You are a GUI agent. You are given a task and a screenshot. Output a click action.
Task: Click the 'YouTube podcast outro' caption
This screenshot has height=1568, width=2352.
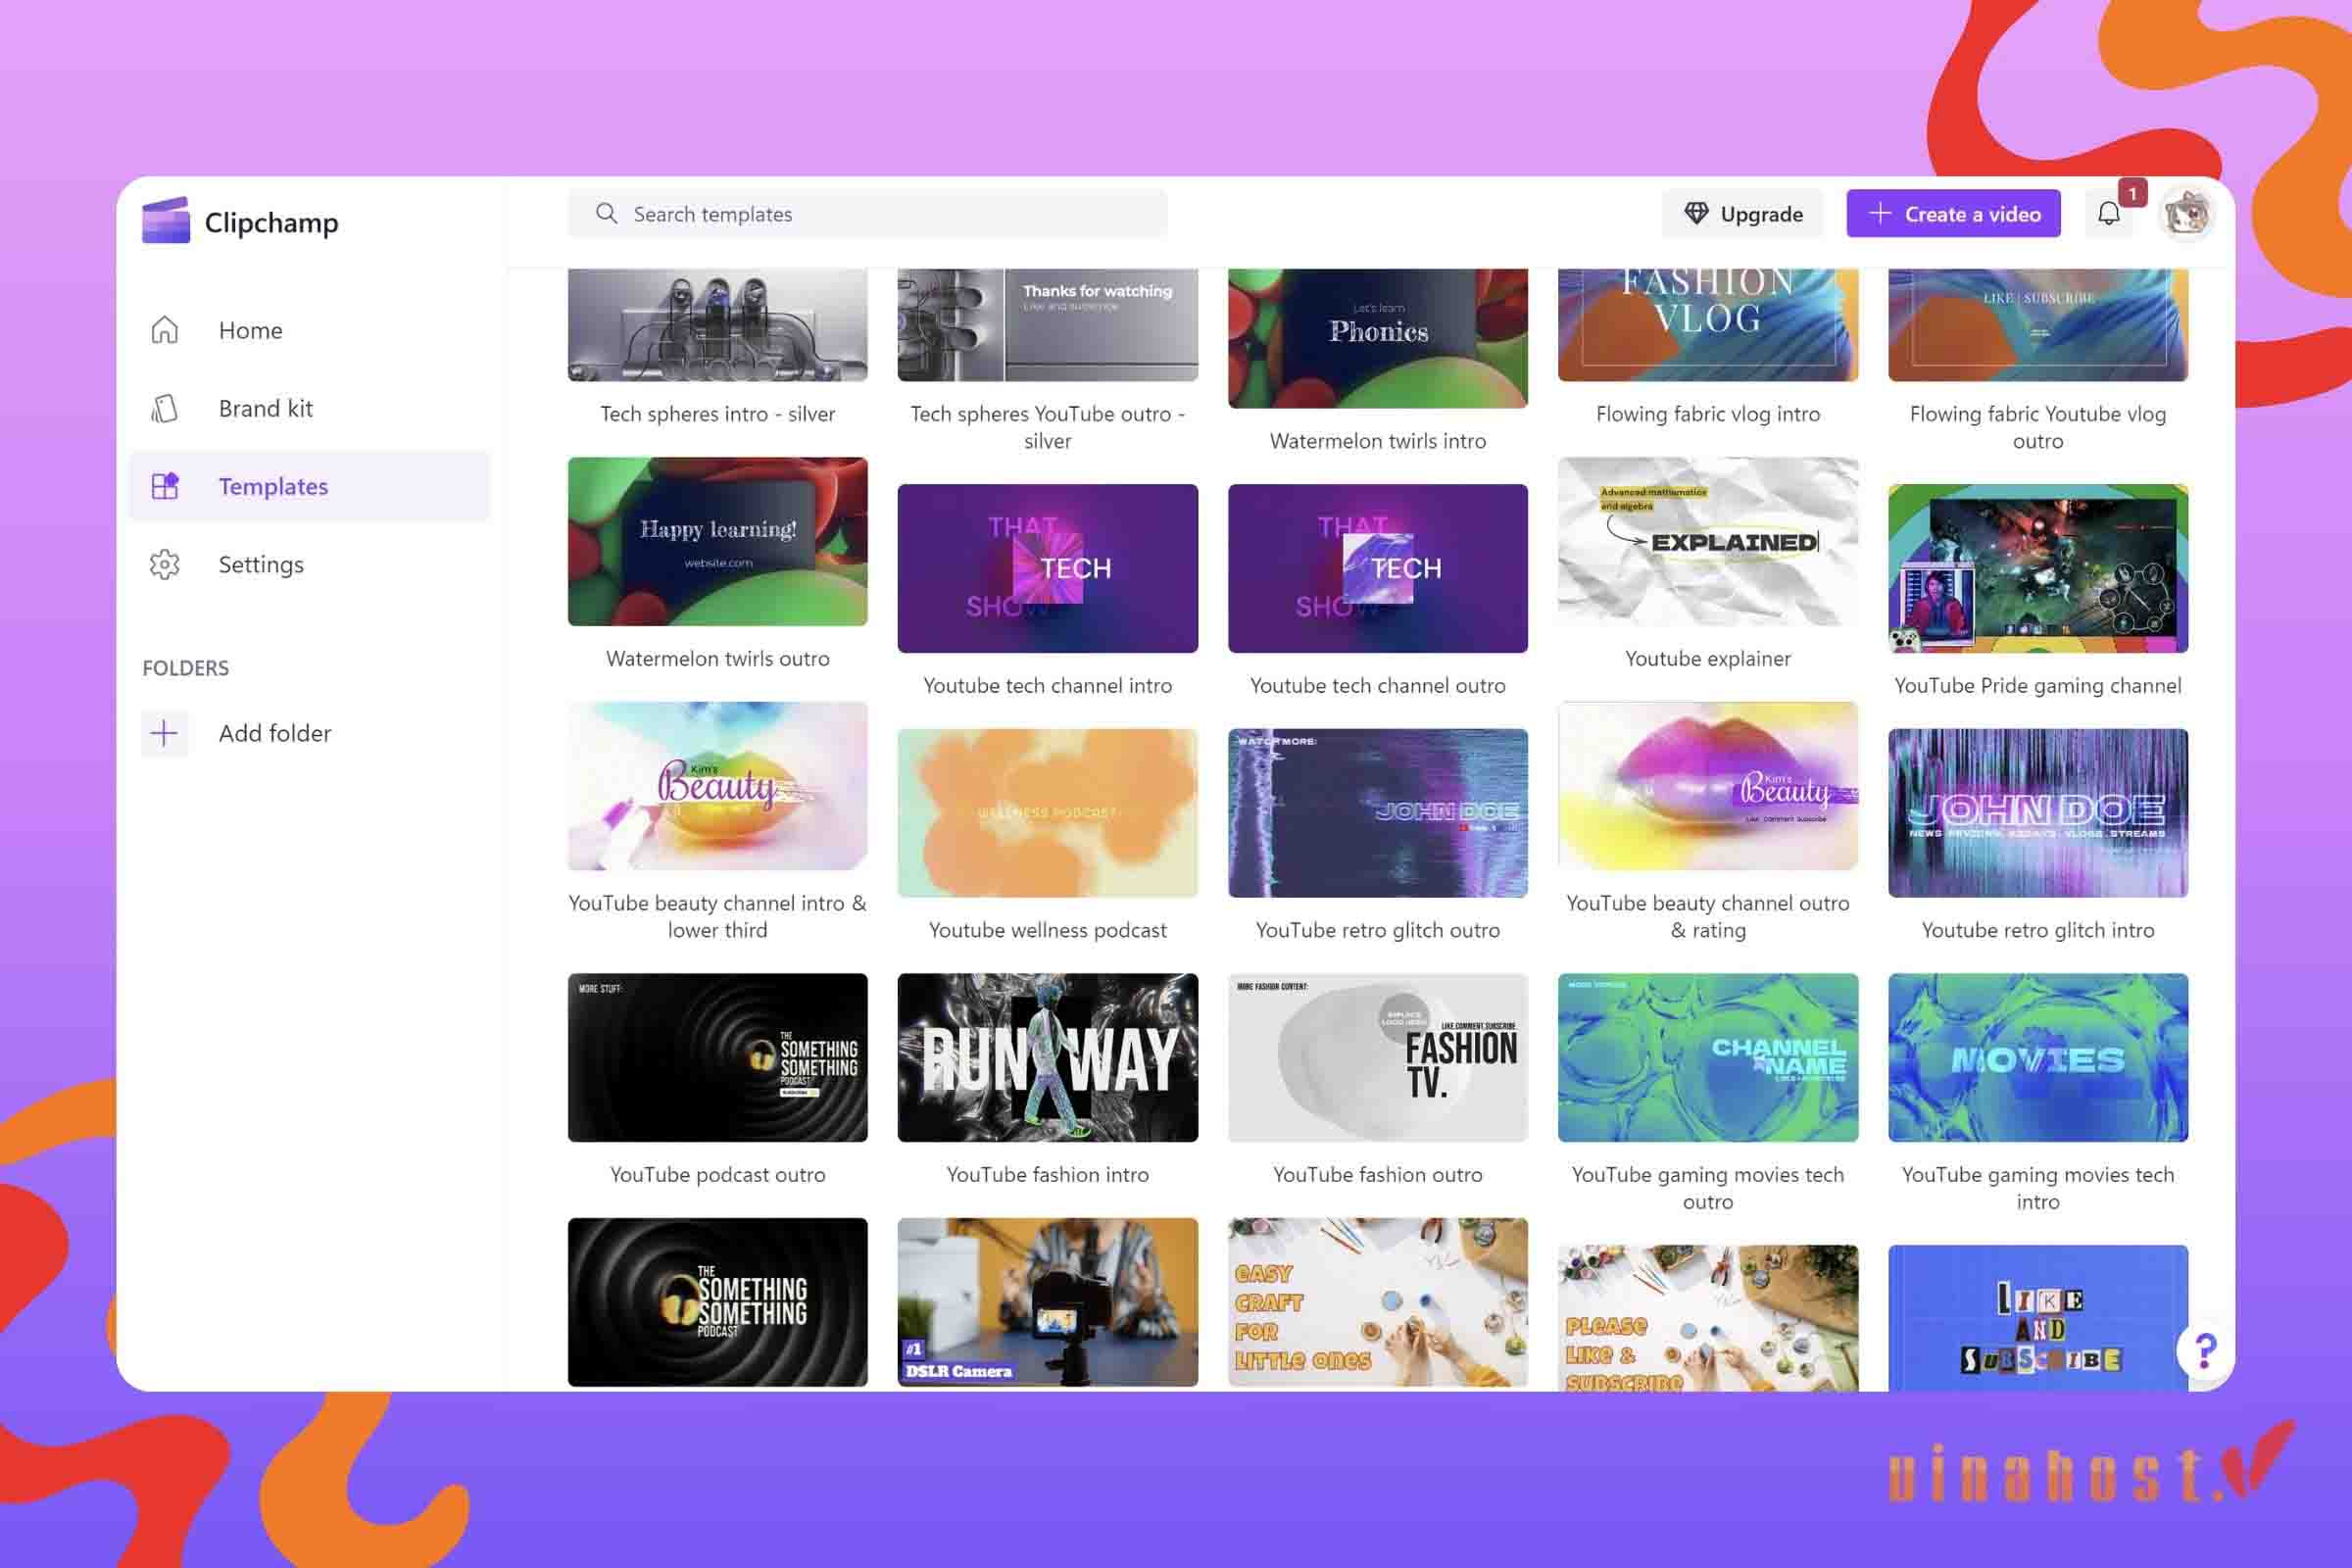click(718, 1175)
